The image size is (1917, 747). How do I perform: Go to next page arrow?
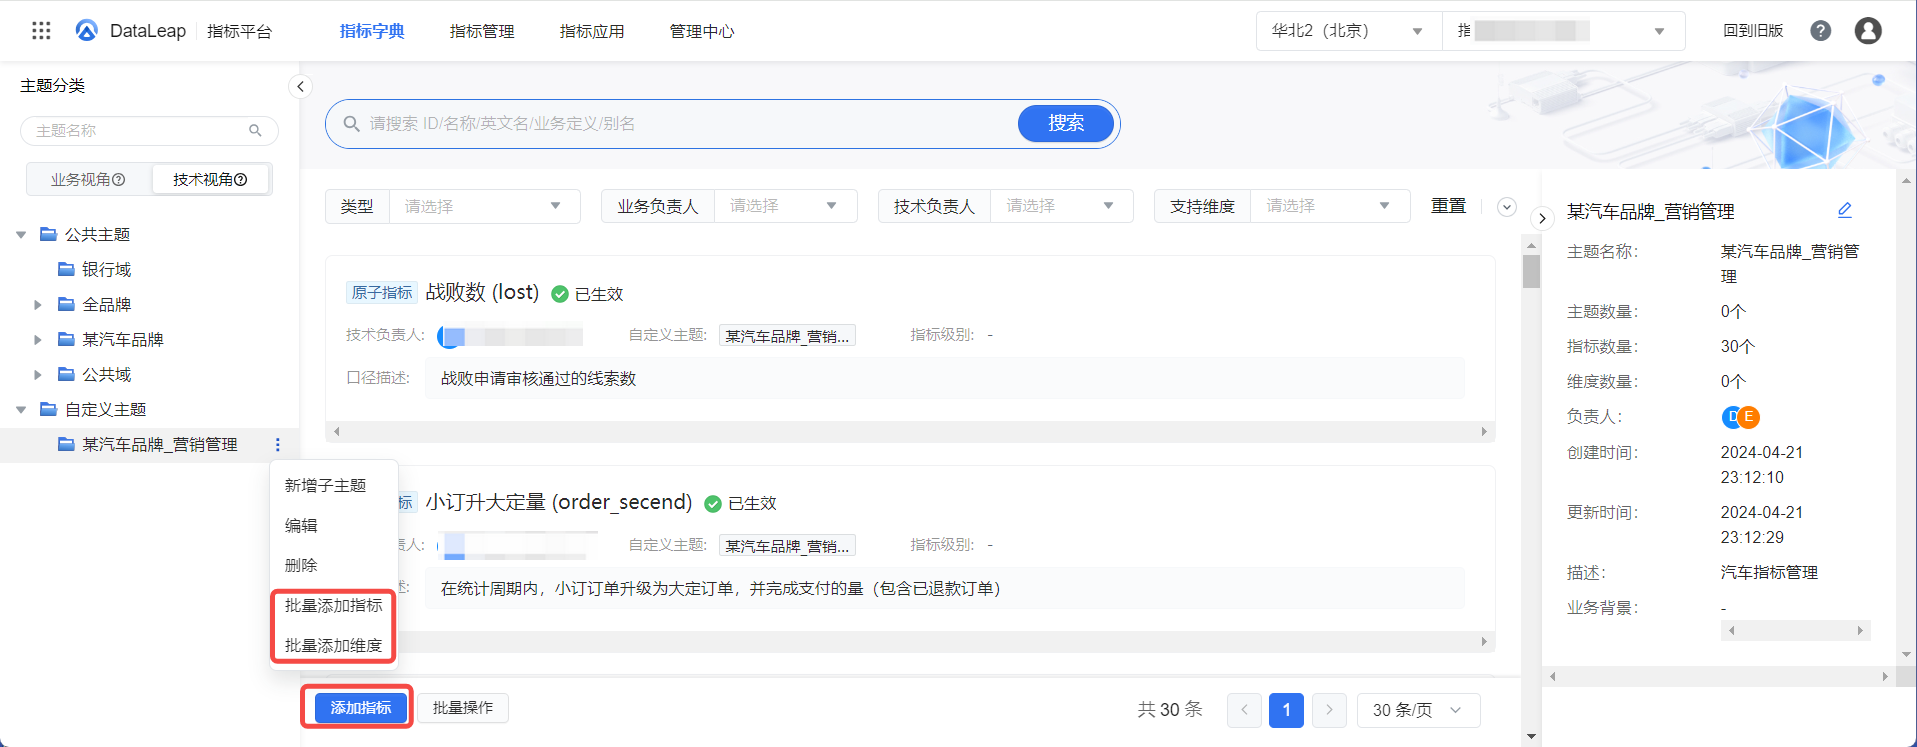click(1329, 710)
